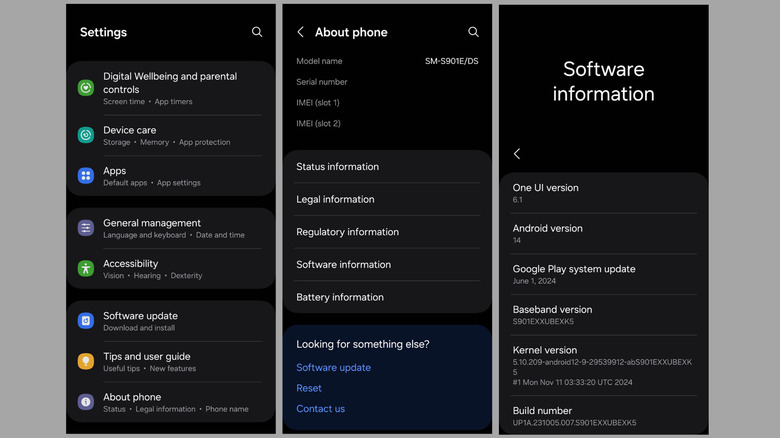Open Battery information
The height and width of the screenshot is (438, 780).
387,297
